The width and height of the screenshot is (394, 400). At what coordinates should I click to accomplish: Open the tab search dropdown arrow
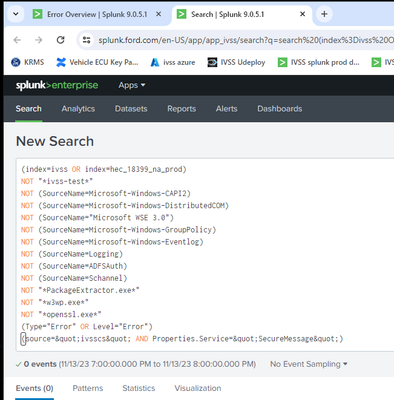(x=16, y=14)
